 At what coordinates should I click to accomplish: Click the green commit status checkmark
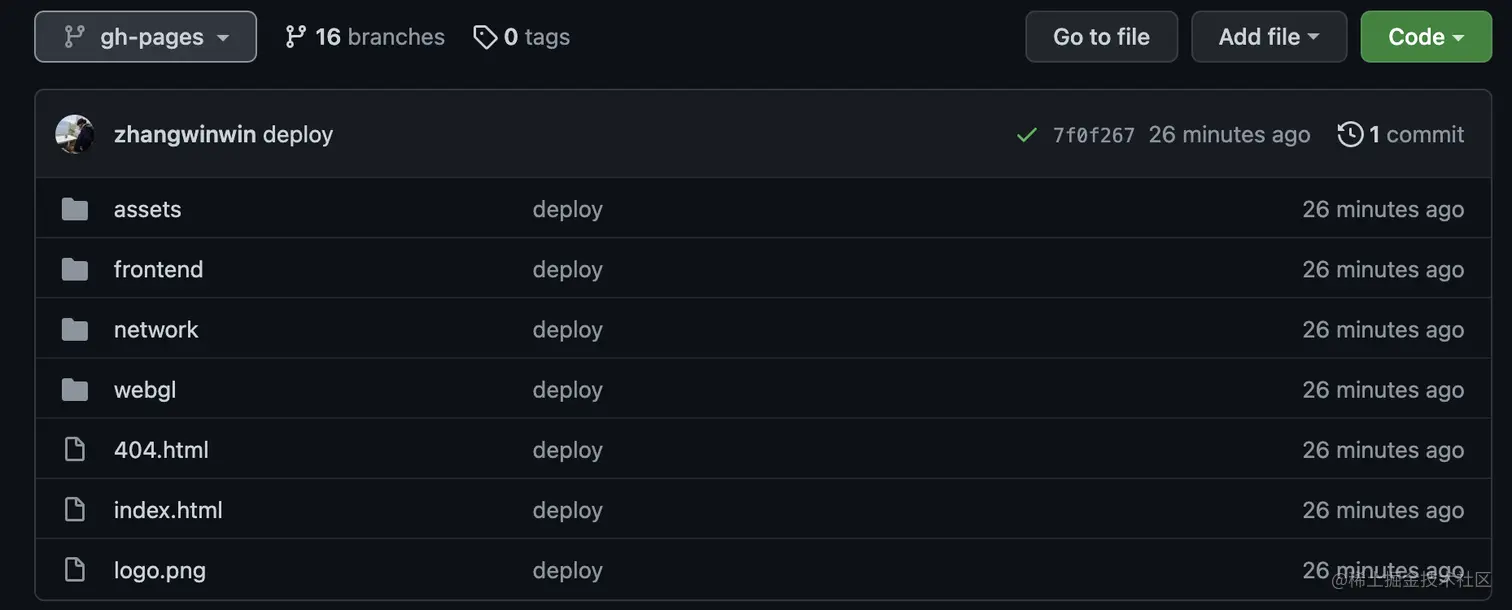(1026, 135)
